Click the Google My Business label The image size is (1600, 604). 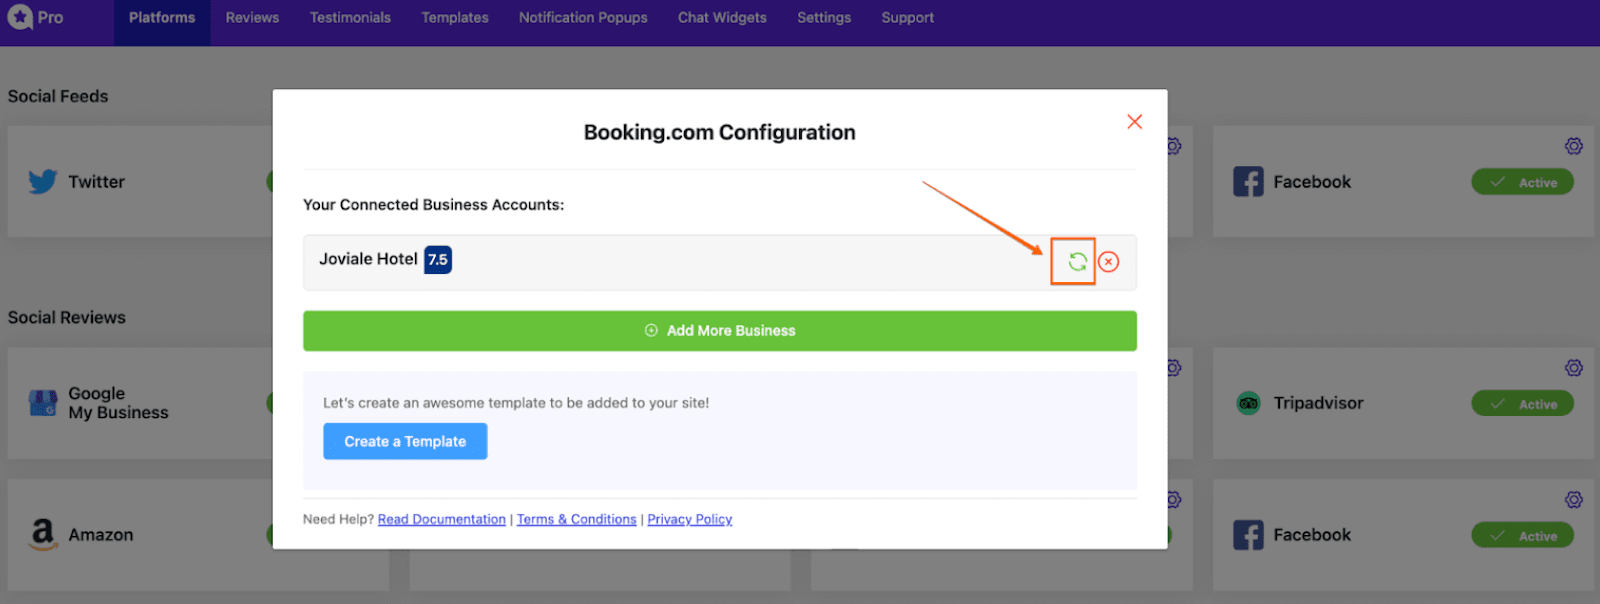point(118,403)
